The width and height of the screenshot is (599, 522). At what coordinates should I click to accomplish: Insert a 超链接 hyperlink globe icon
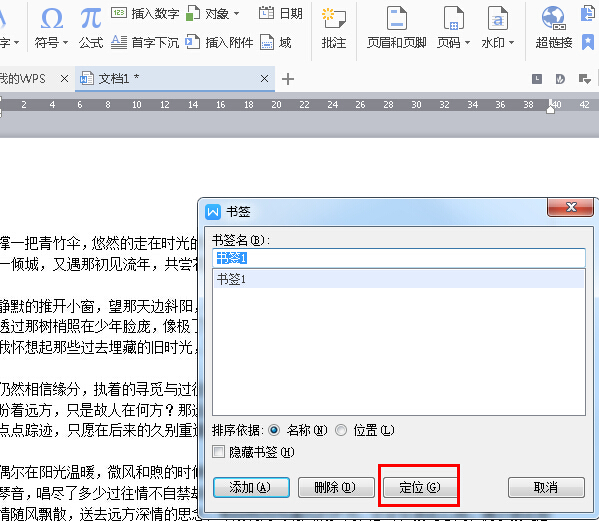(x=554, y=18)
